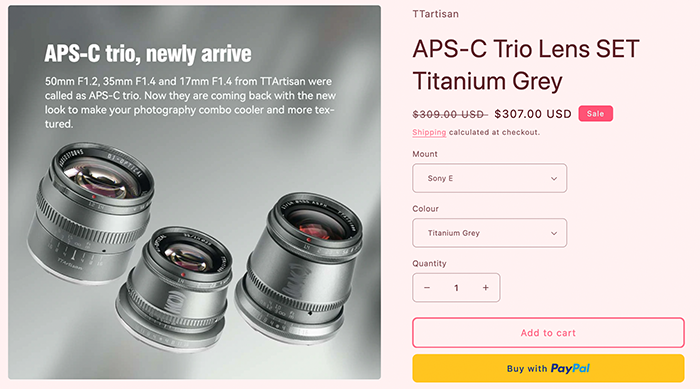This screenshot has width=700, height=389.
Task: Open the Shipping policy link
Action: pos(429,132)
